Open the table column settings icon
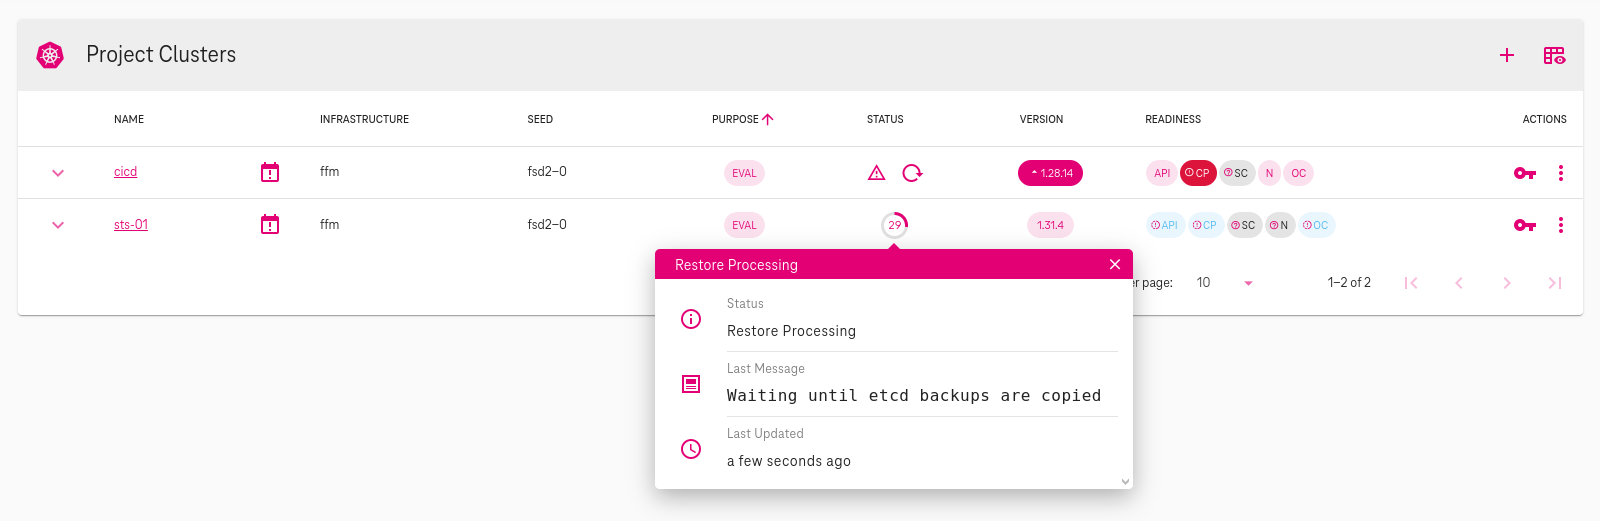The width and height of the screenshot is (1600, 521). tap(1553, 55)
